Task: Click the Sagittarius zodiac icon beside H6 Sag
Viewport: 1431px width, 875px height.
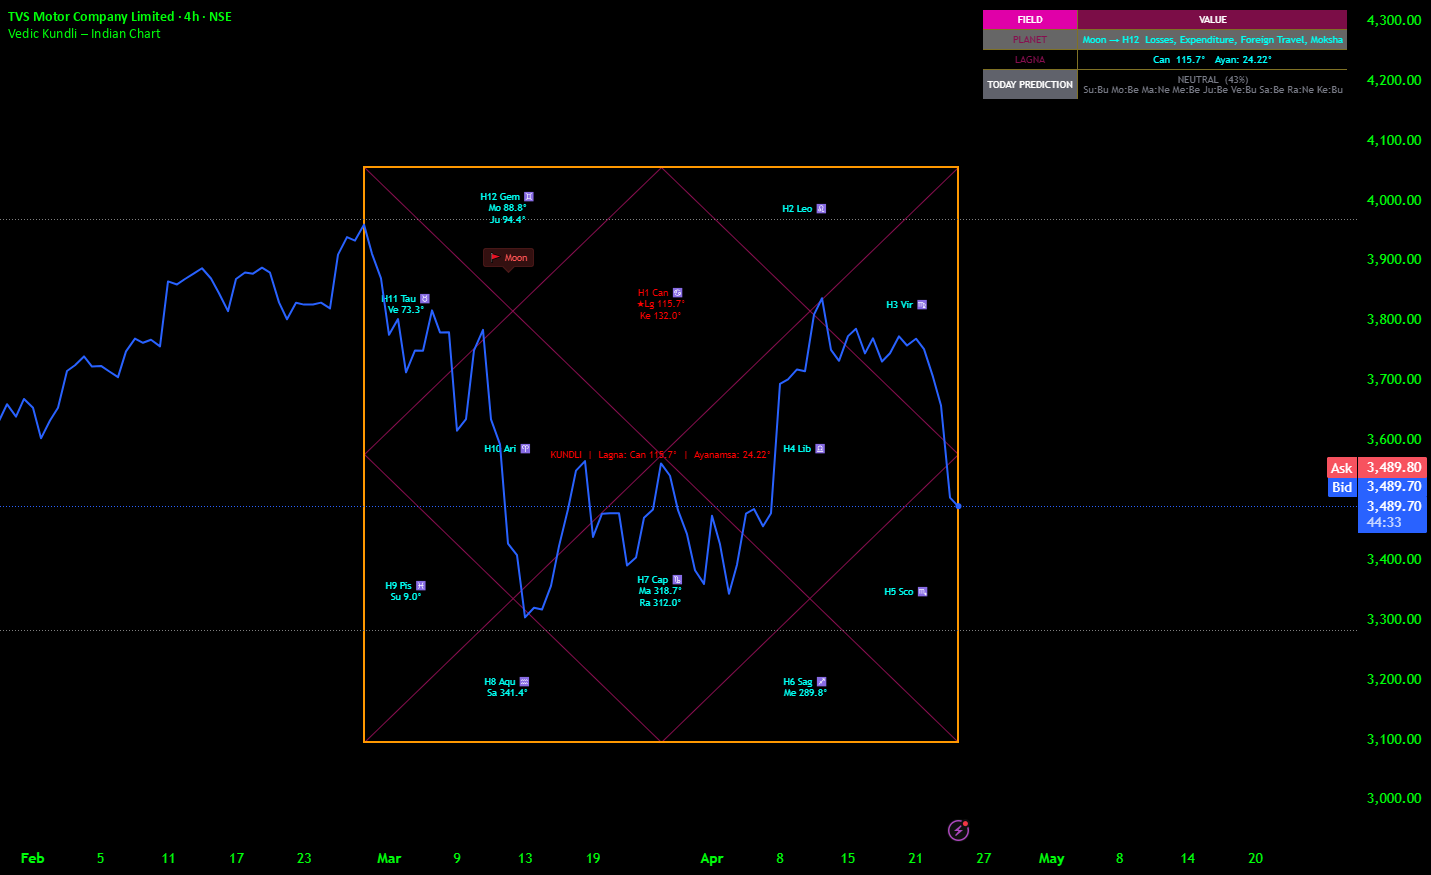Action: click(x=822, y=682)
